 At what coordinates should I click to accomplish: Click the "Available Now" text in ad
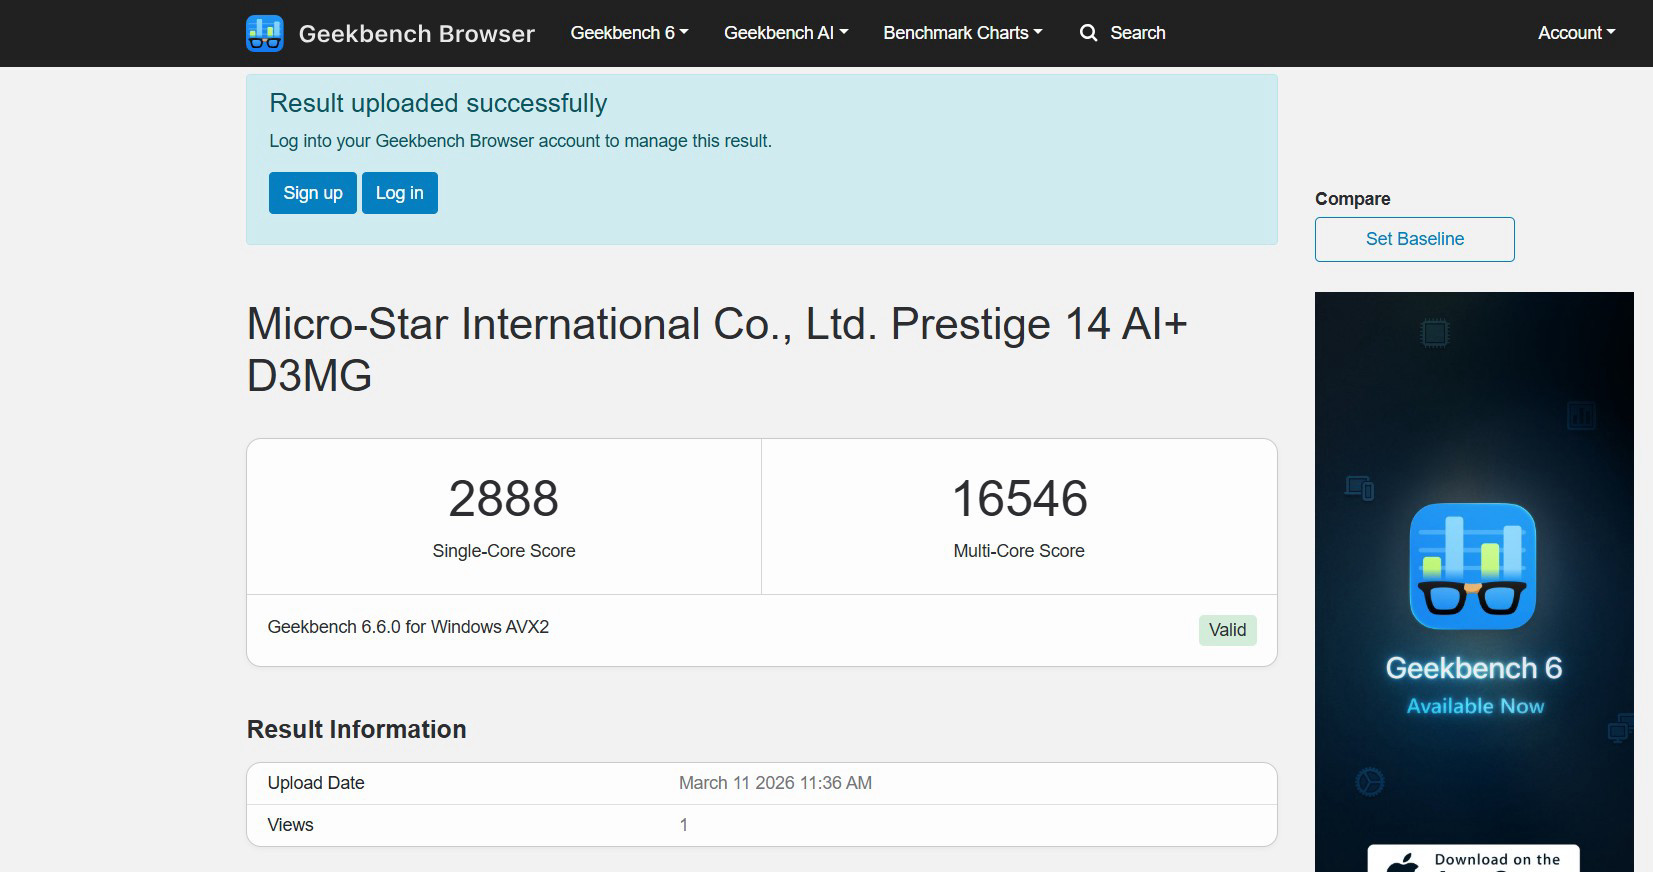click(1475, 706)
